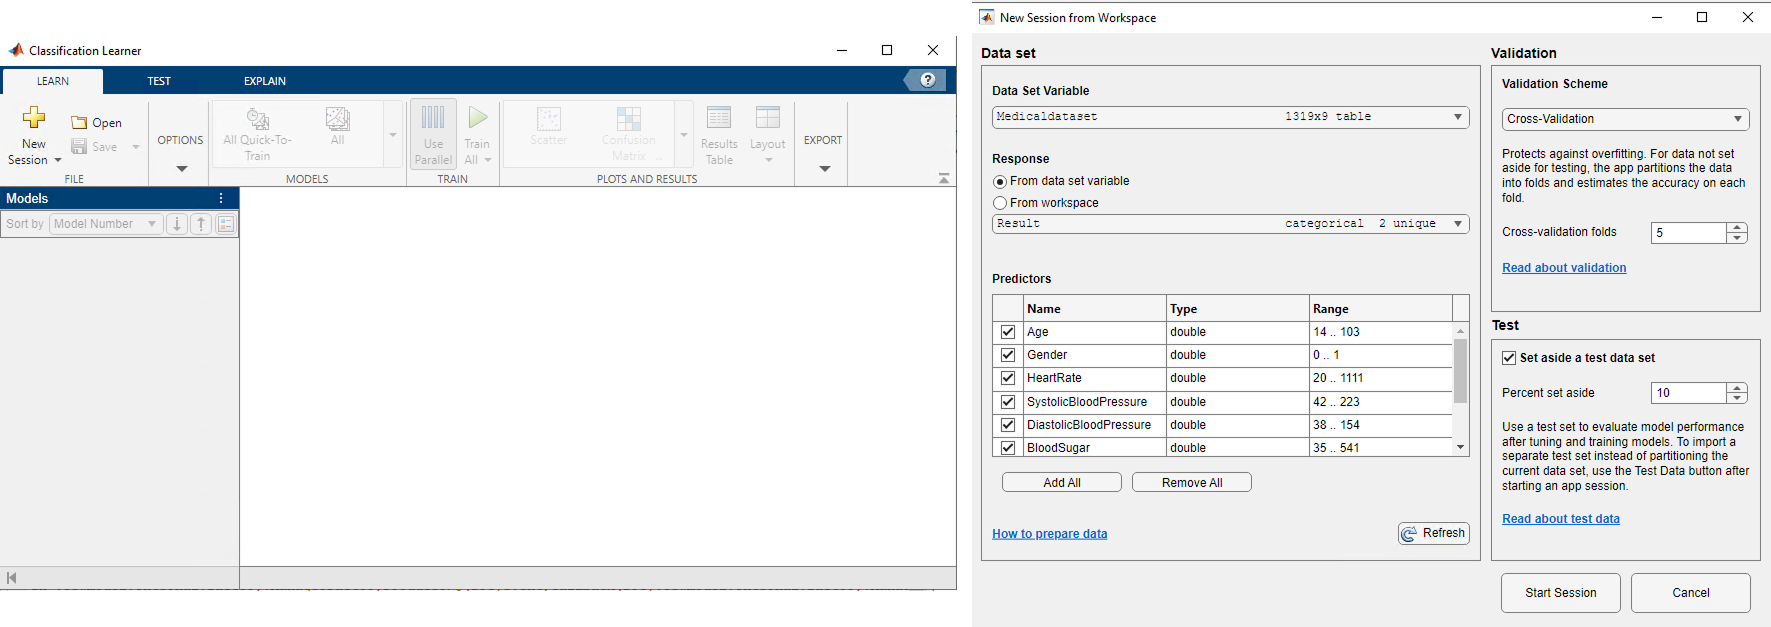Click the Use Parallel icon
This screenshot has height=627, width=1771.
[433, 118]
